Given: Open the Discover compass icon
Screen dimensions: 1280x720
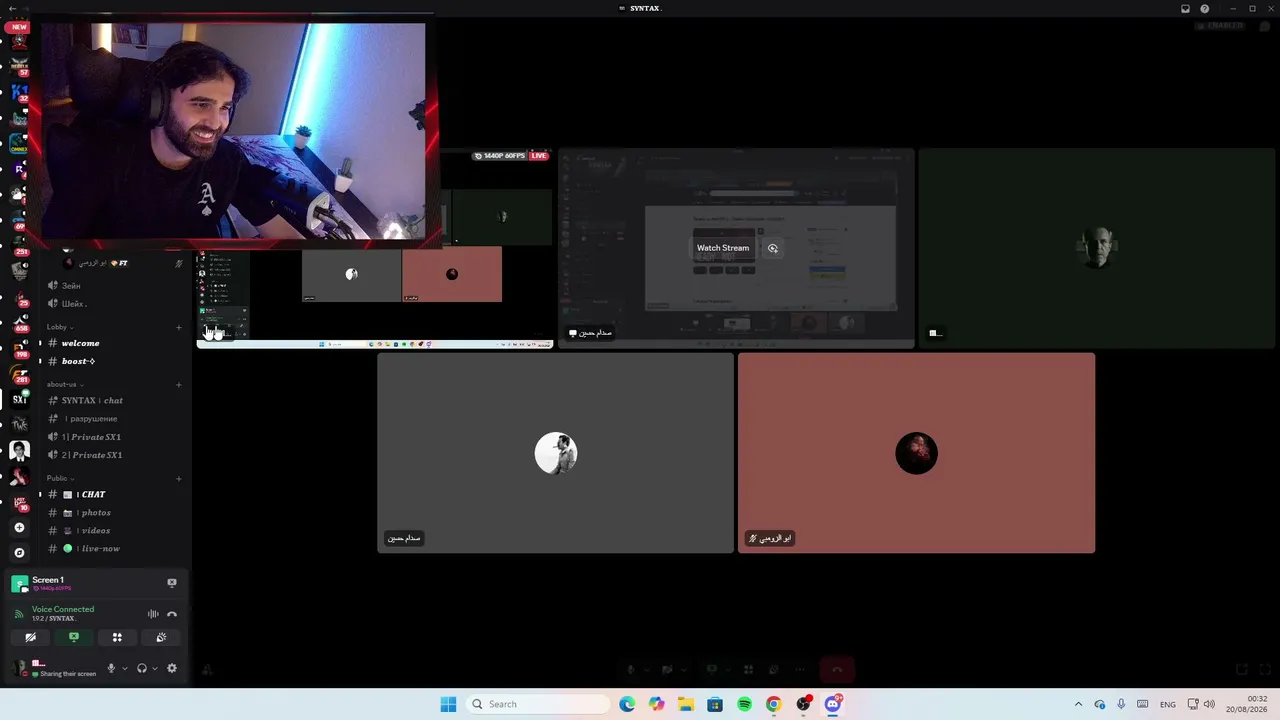Looking at the screenshot, I should pos(19,553).
